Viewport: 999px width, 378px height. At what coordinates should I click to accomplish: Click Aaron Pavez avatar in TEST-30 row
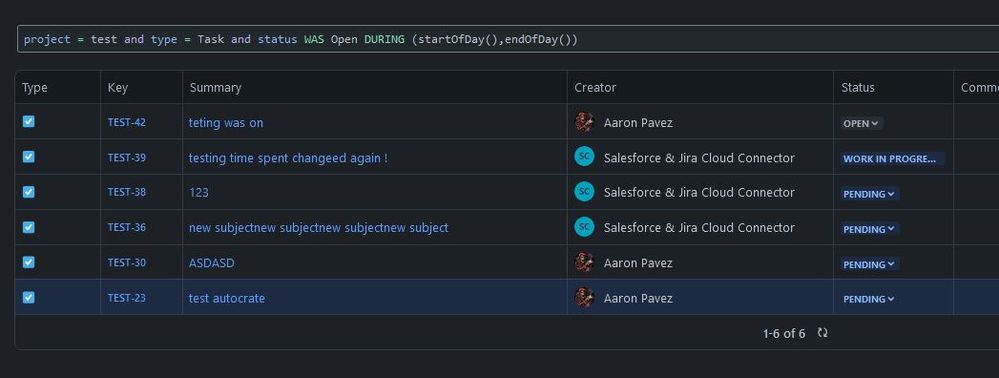coord(584,262)
